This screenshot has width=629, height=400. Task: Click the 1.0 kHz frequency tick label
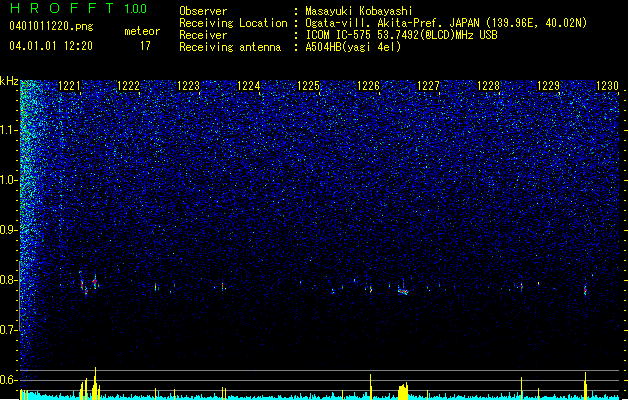pyautogui.click(x=9, y=180)
